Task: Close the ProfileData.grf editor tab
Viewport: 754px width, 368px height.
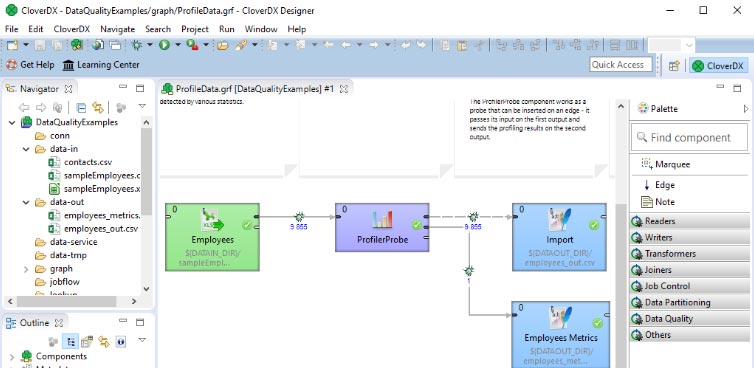Action: click(x=343, y=89)
